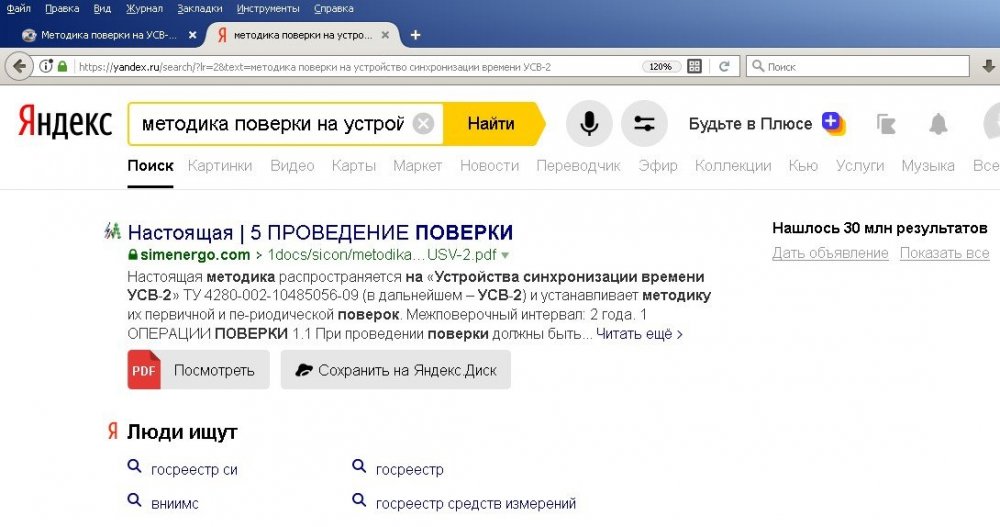Open search settings sliders icon
Image resolution: width=1000 pixels, height=527 pixels.
pos(644,123)
